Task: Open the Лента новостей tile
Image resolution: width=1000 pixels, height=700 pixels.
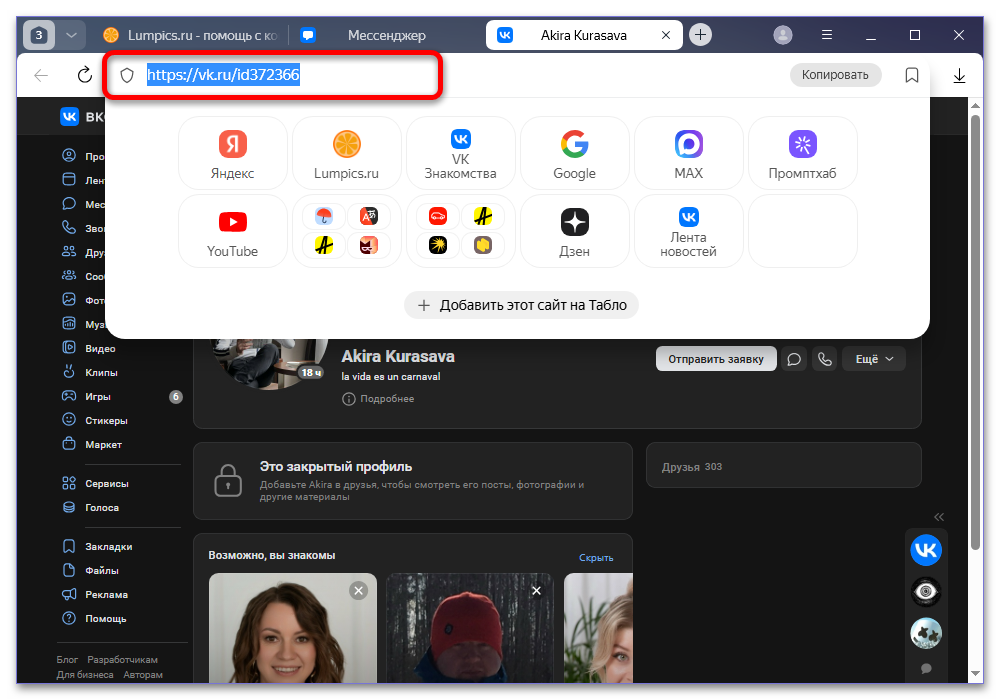Action: (689, 231)
